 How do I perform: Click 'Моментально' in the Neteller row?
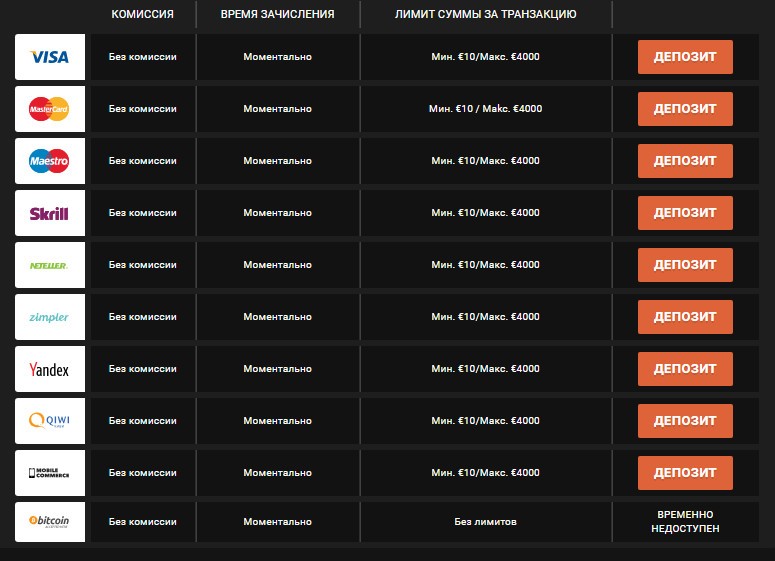coord(277,265)
